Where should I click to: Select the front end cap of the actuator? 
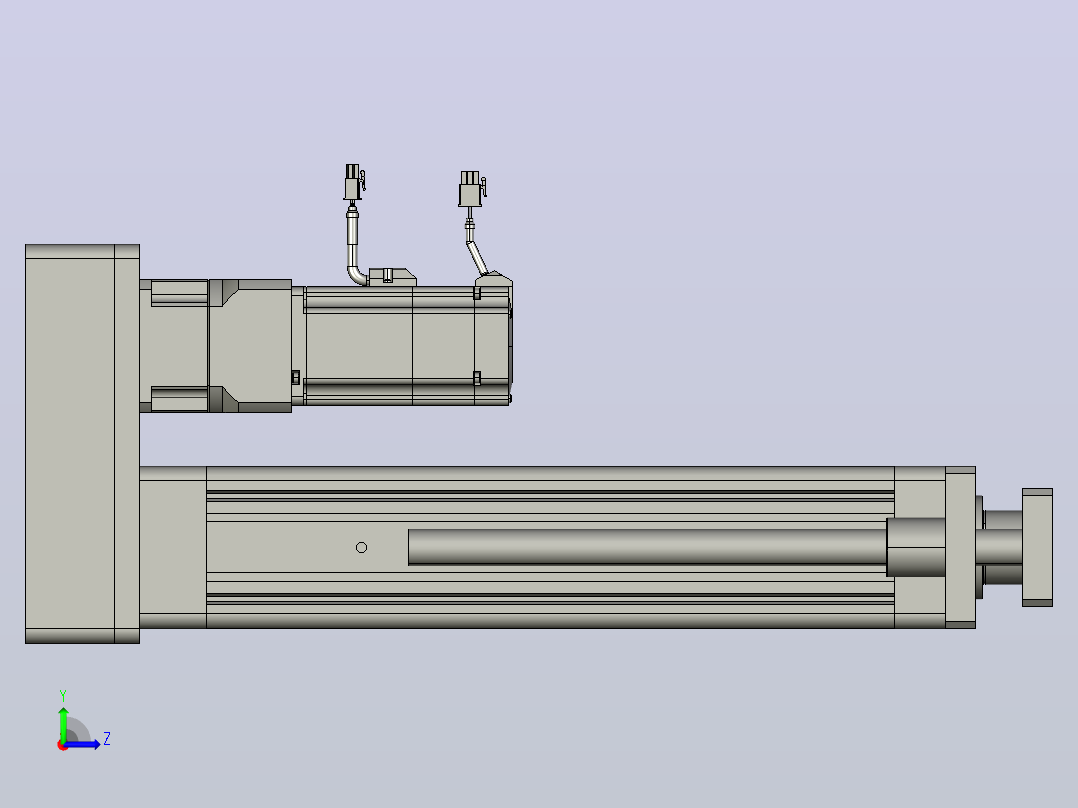(960, 547)
